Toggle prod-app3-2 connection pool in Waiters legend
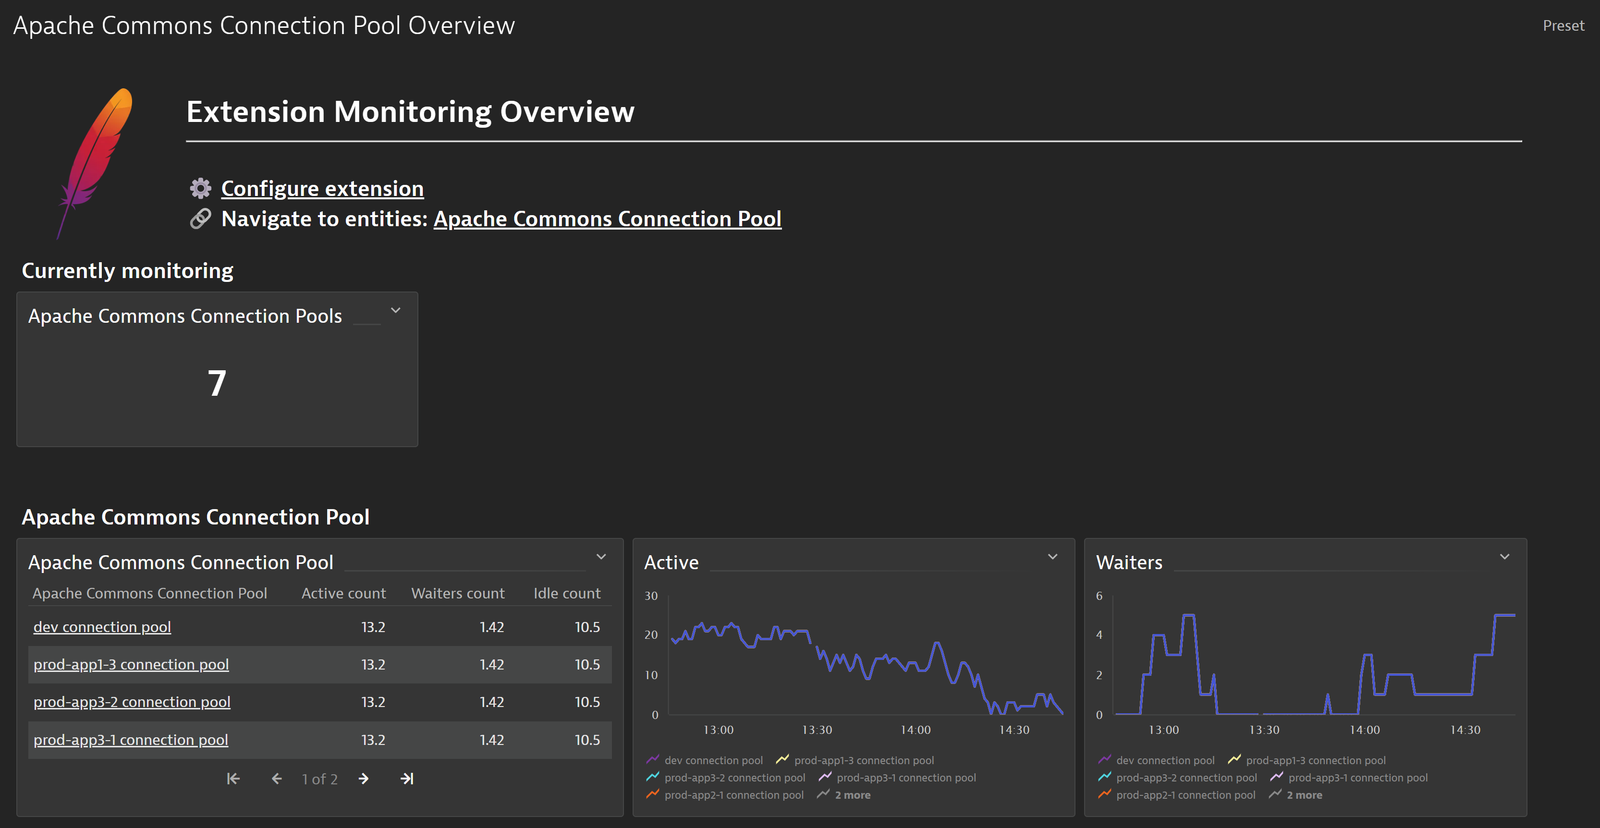 [x=1178, y=777]
